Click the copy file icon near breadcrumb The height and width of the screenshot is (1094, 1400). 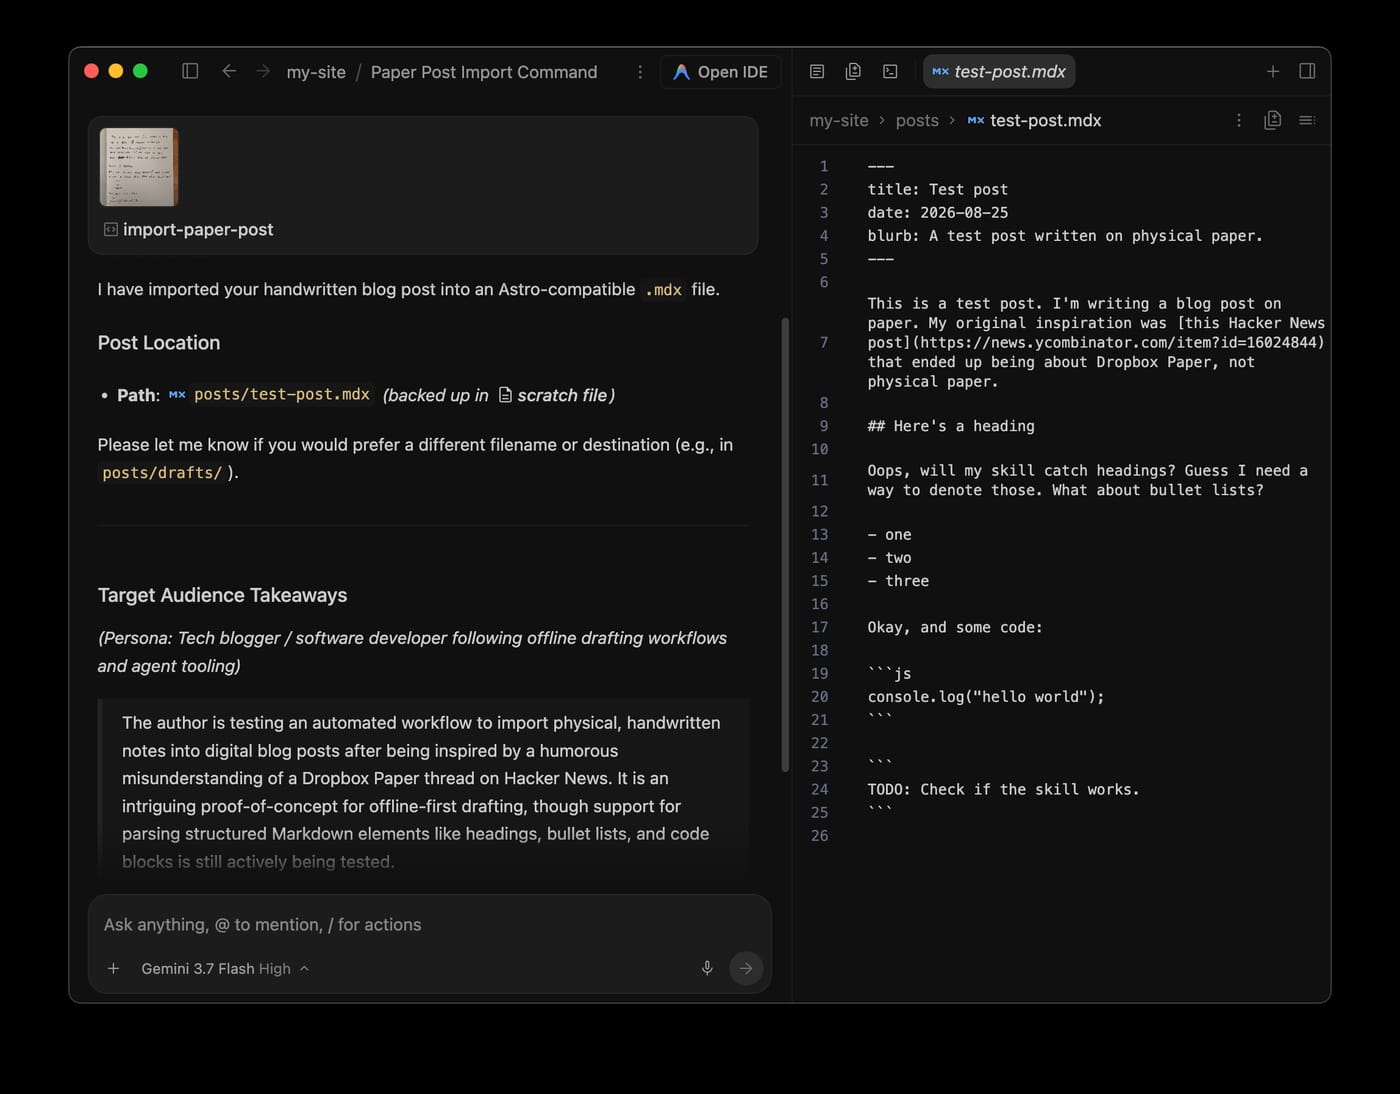(1273, 120)
